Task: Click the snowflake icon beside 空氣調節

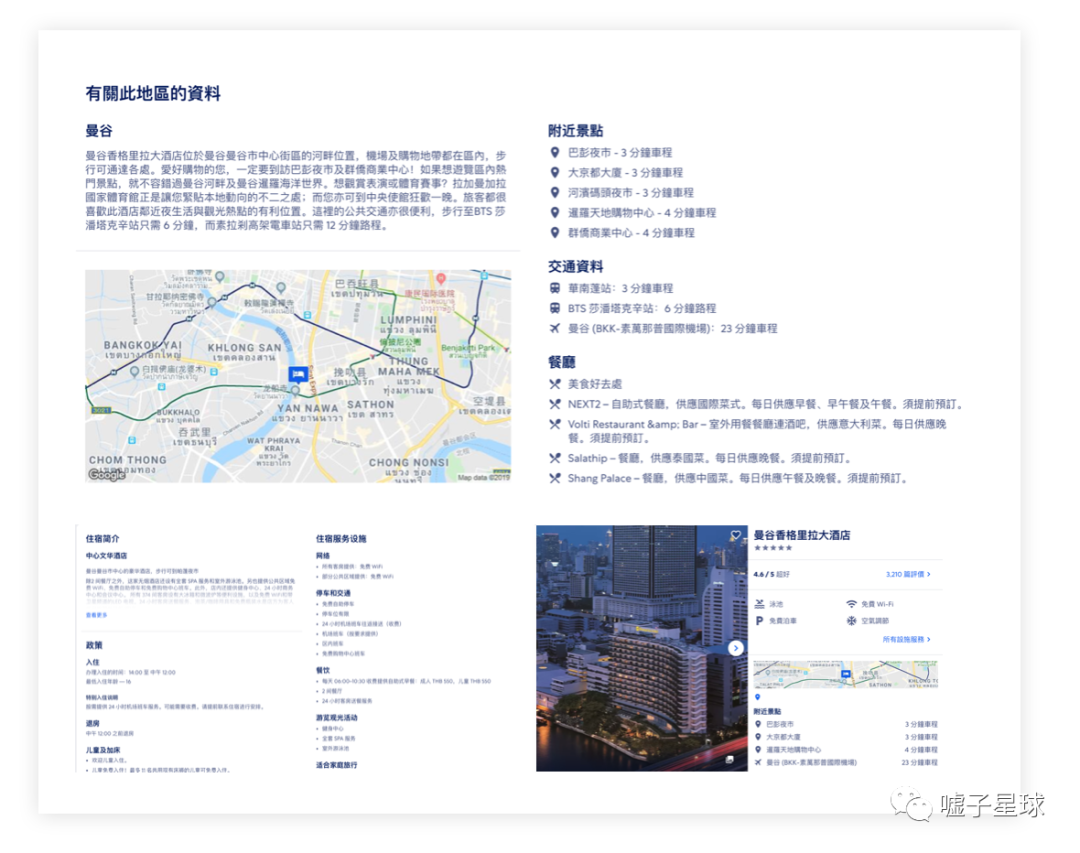Action: tap(851, 621)
